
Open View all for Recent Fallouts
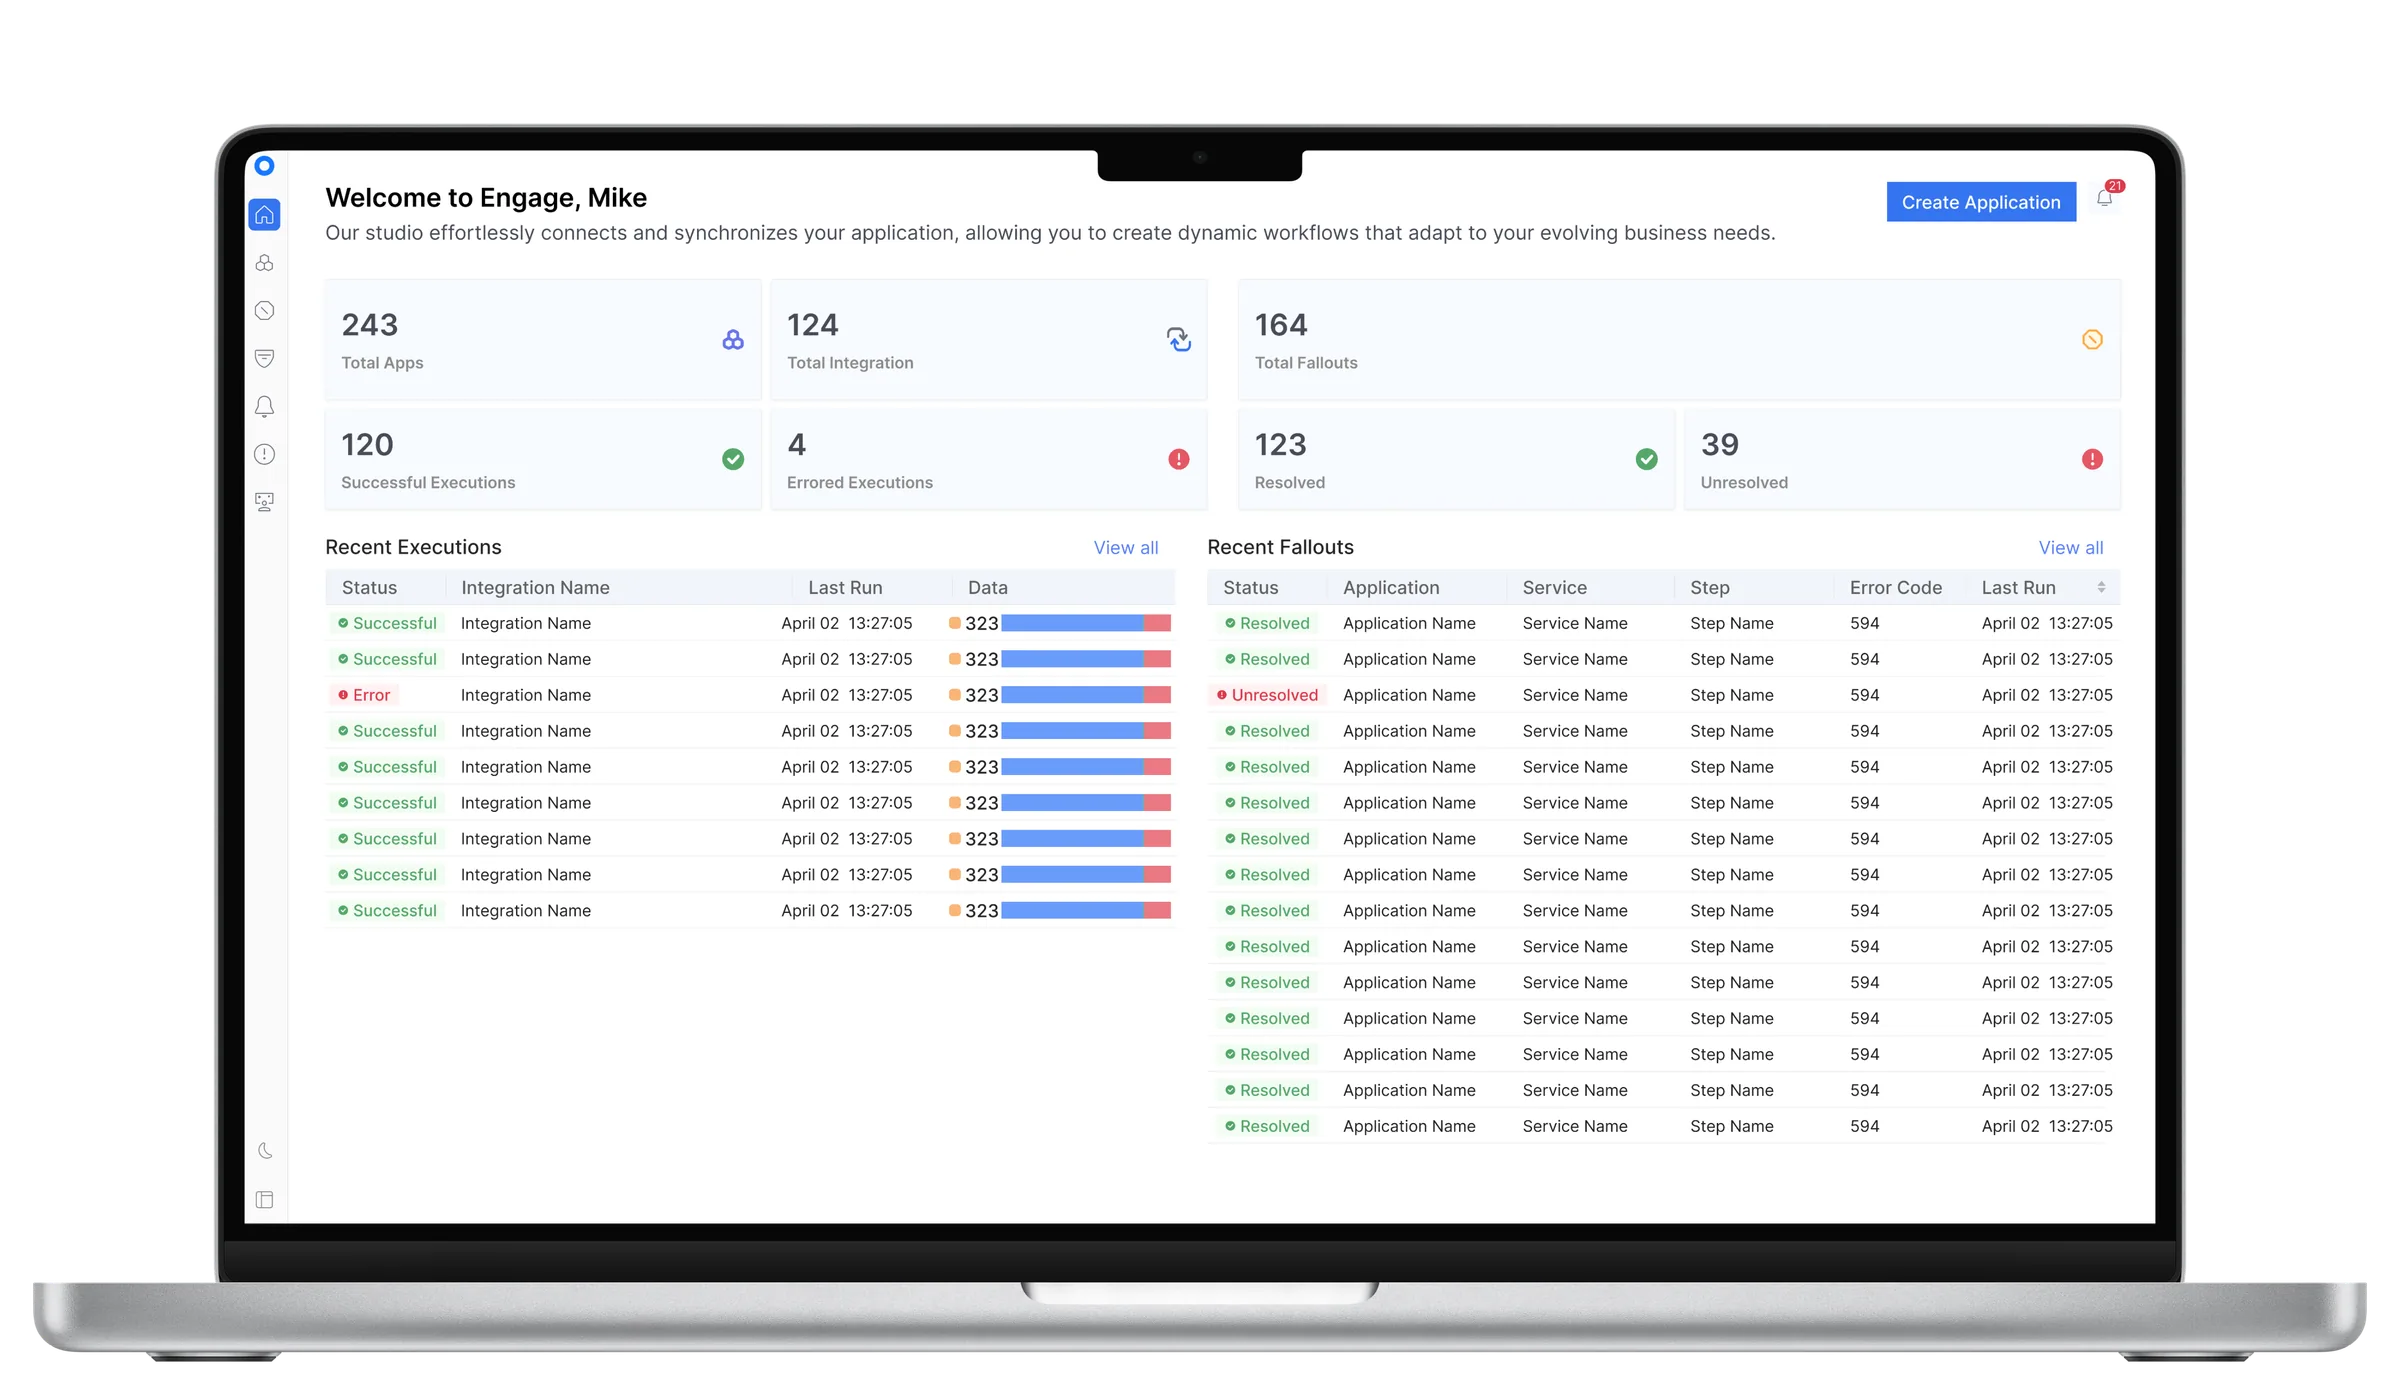tap(2070, 548)
